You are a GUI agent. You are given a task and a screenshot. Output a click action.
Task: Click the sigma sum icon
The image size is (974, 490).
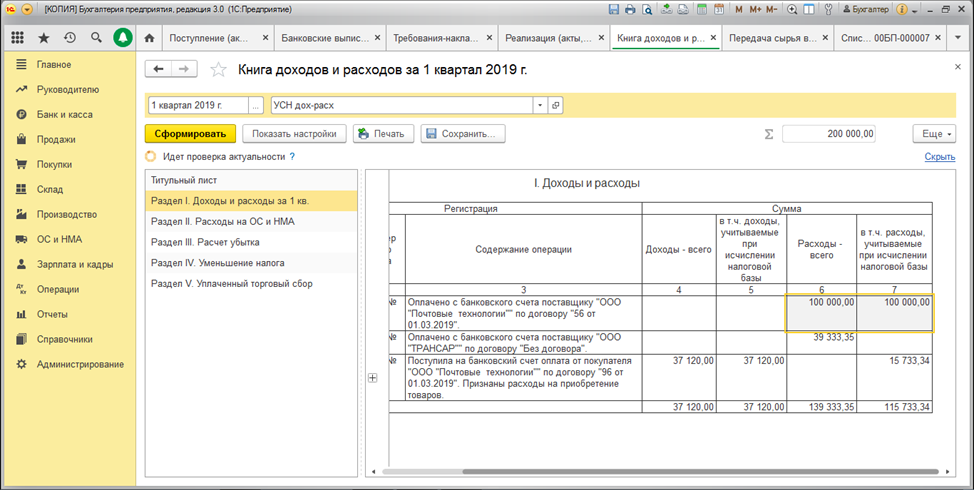pos(769,134)
